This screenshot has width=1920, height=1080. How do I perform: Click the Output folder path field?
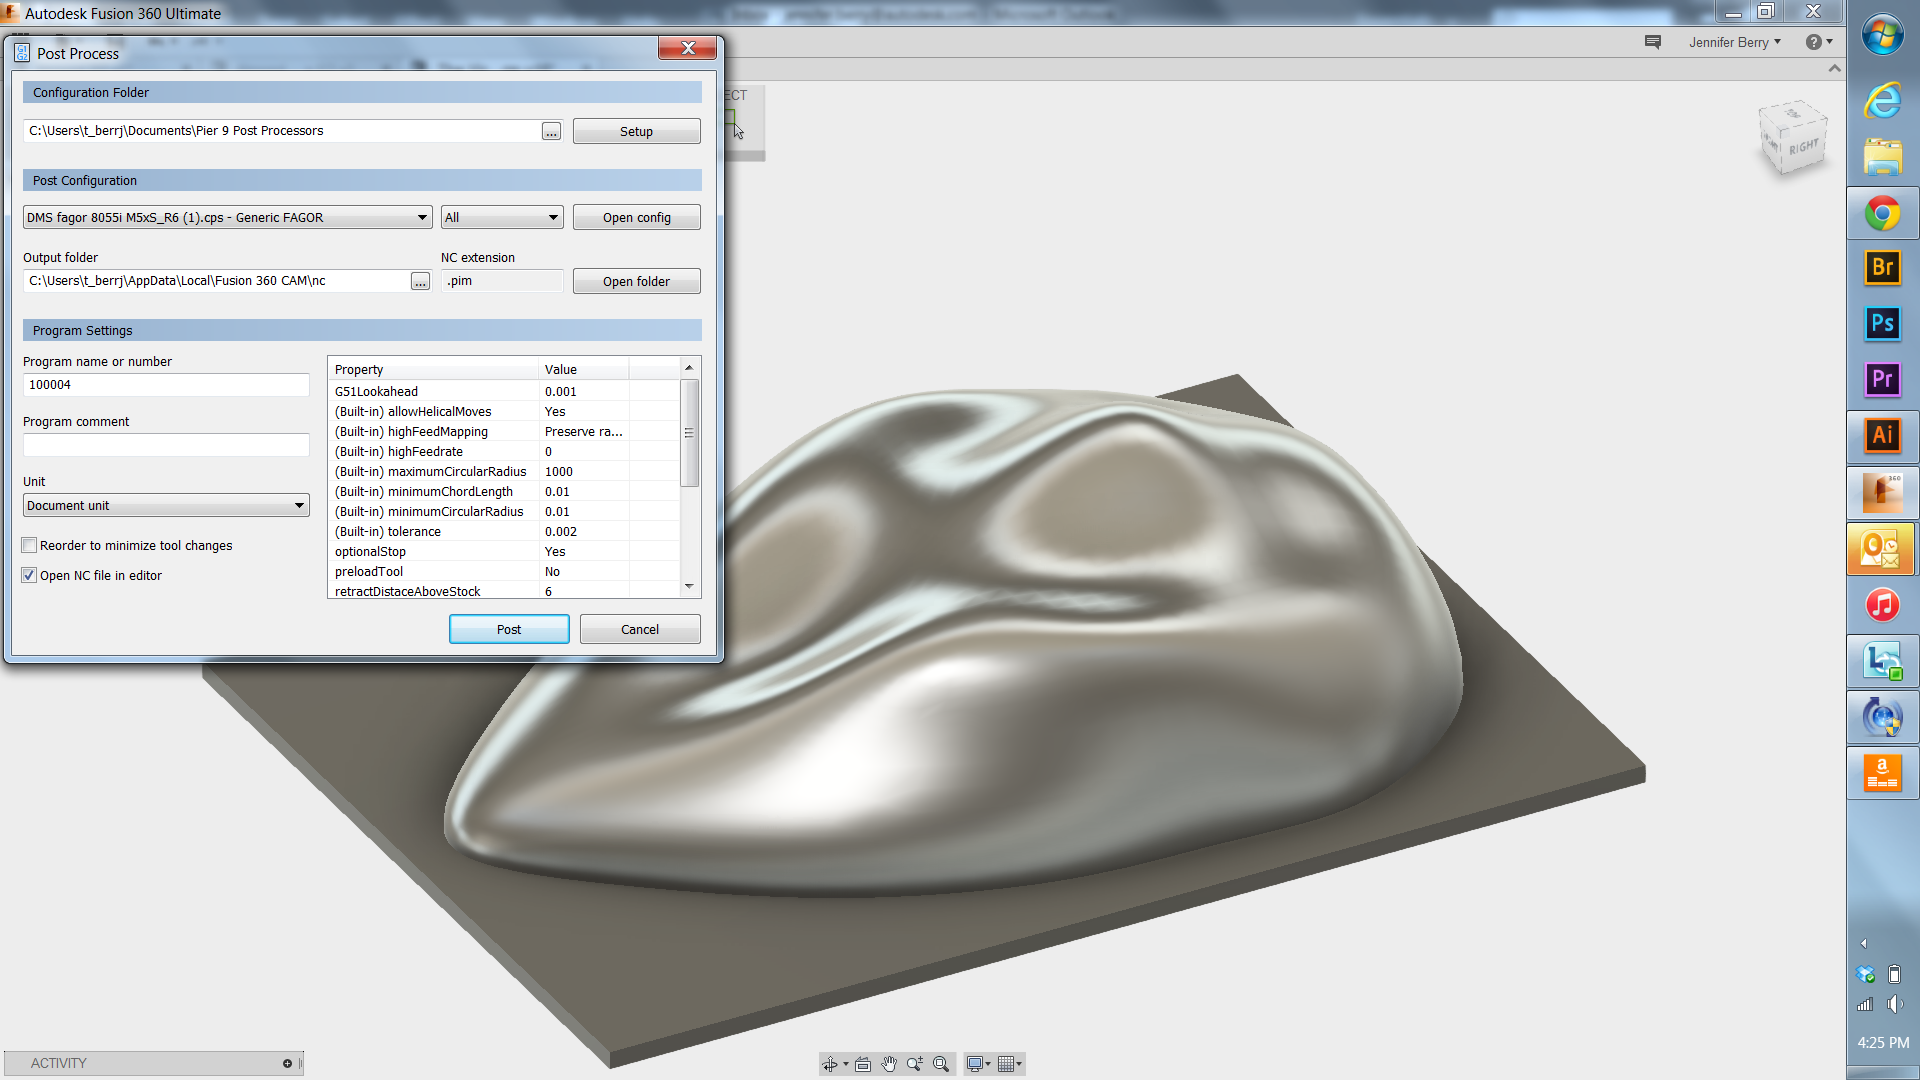pyautogui.click(x=216, y=281)
